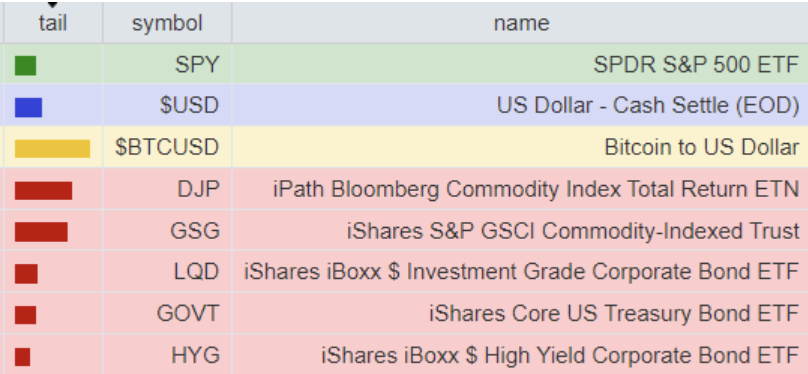
Task: Click the sort arrow above tail
Action: click(x=52, y=5)
